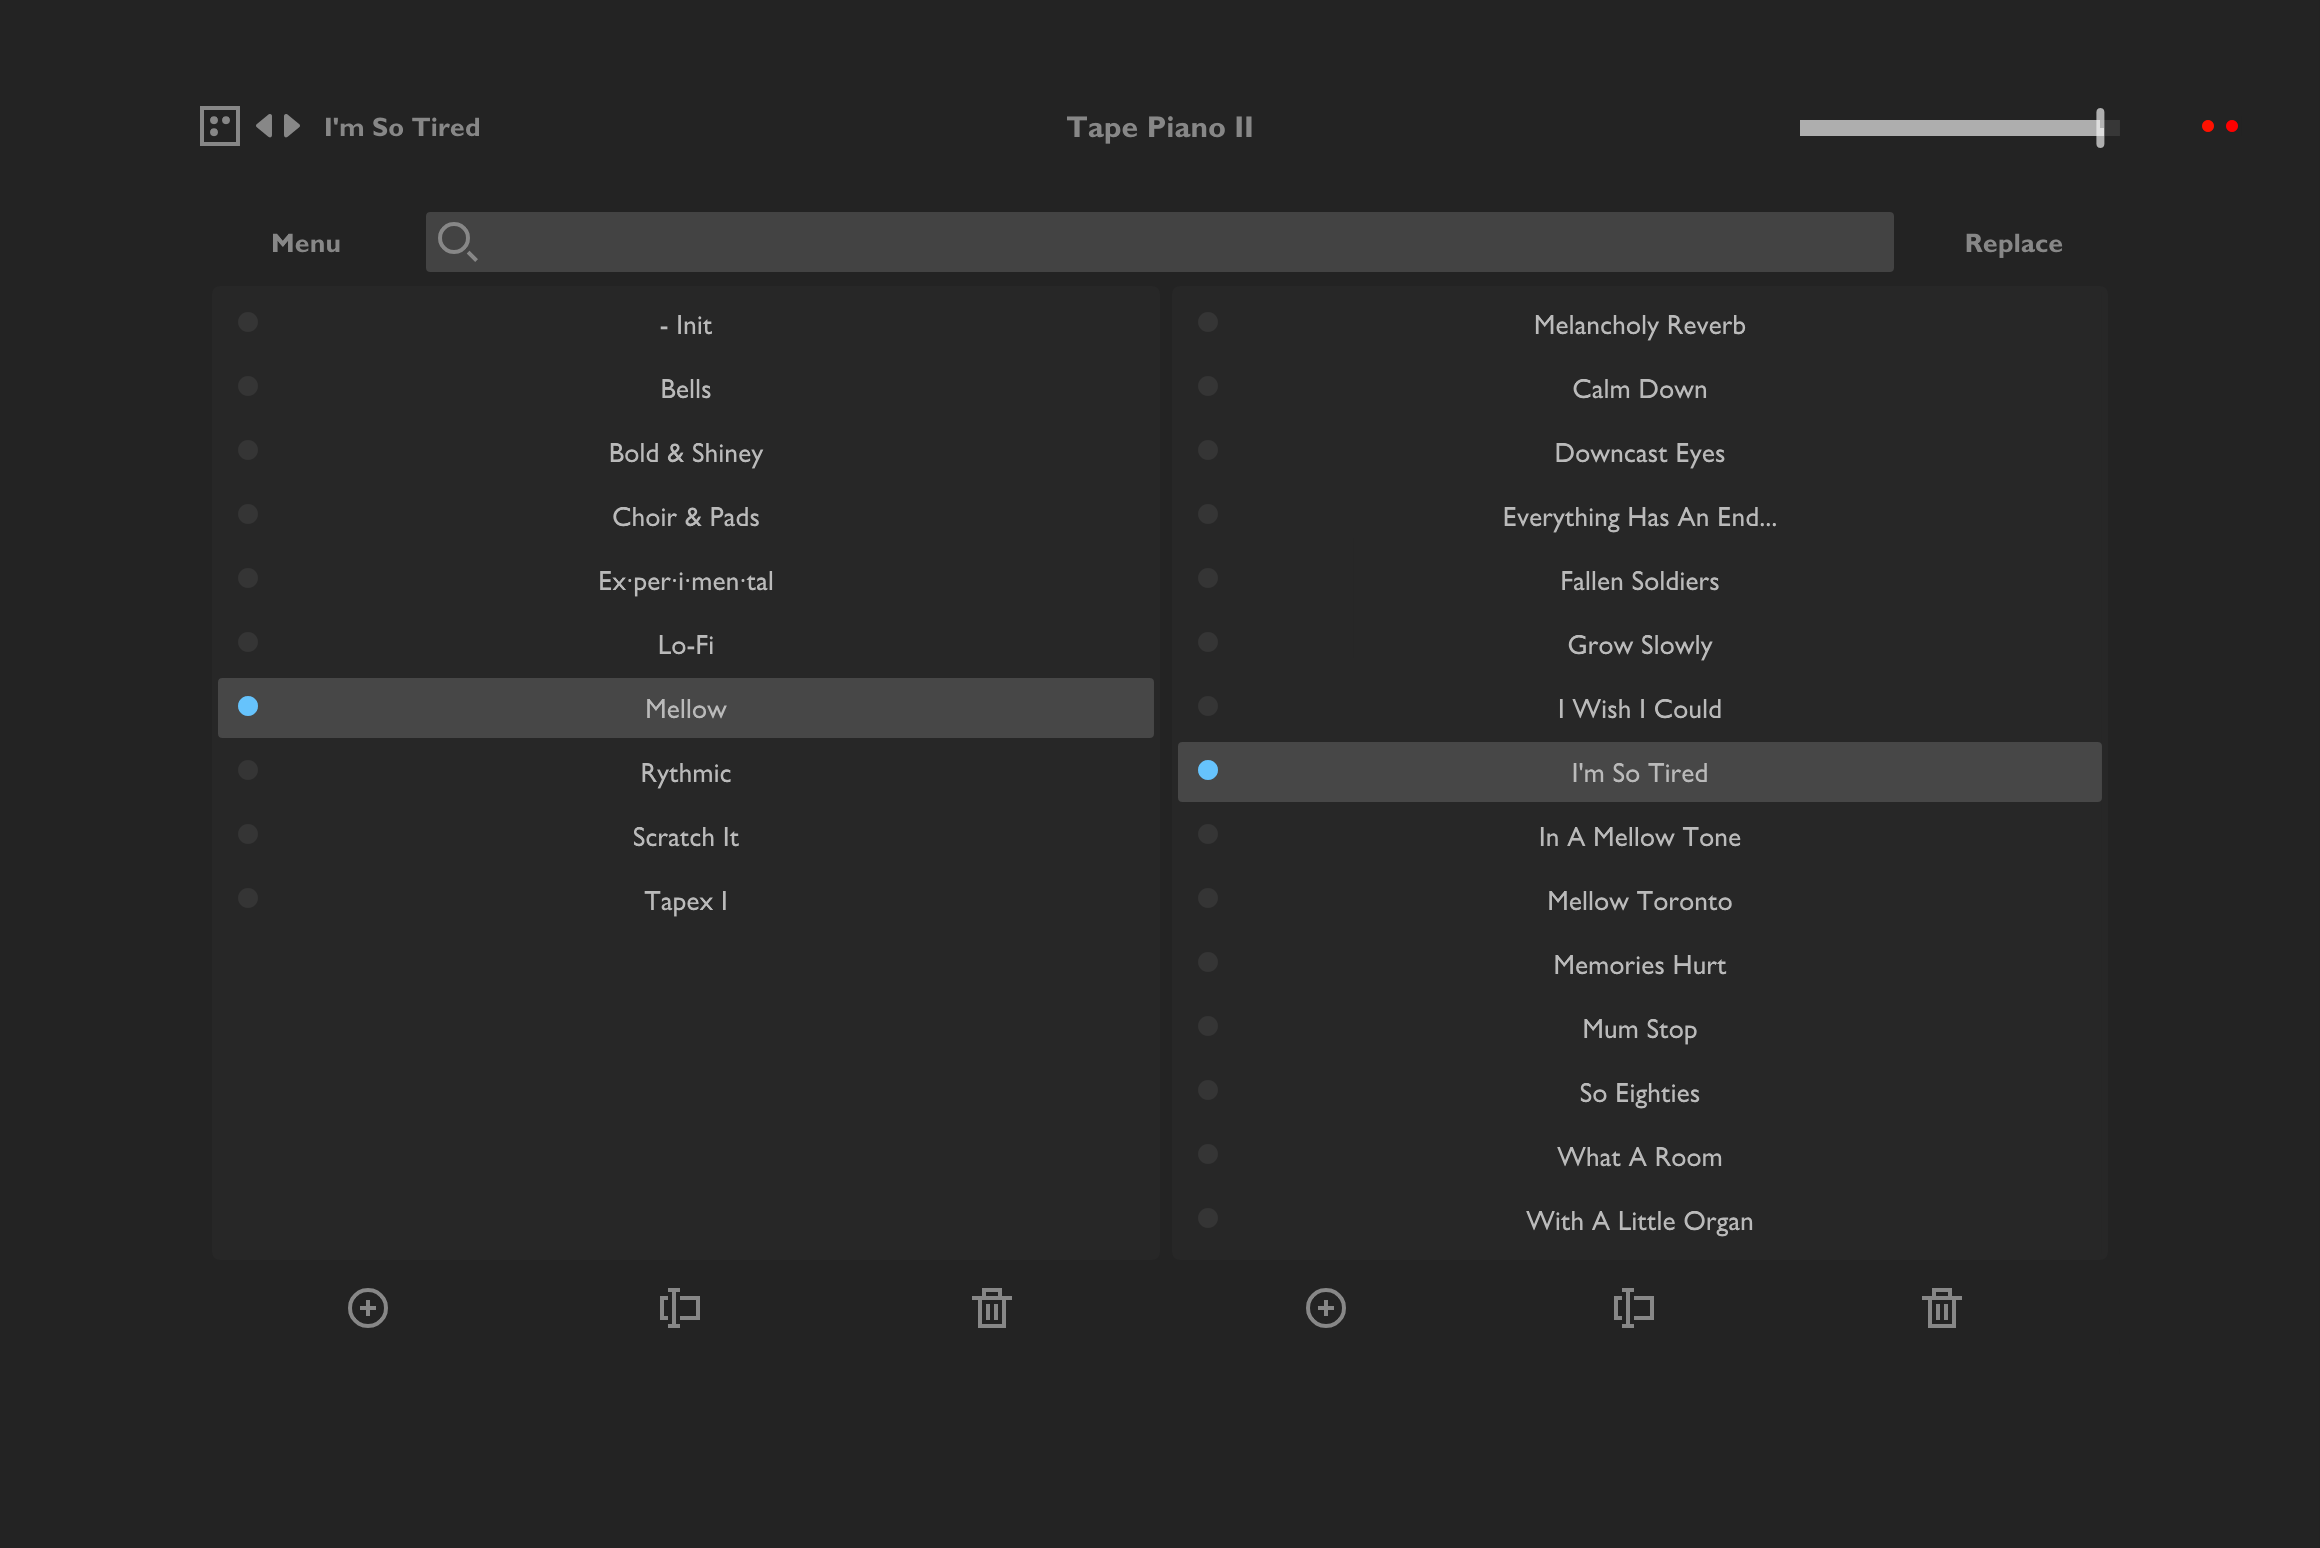Add new category plus icon
This screenshot has height=1548, width=2320.
368,1308
